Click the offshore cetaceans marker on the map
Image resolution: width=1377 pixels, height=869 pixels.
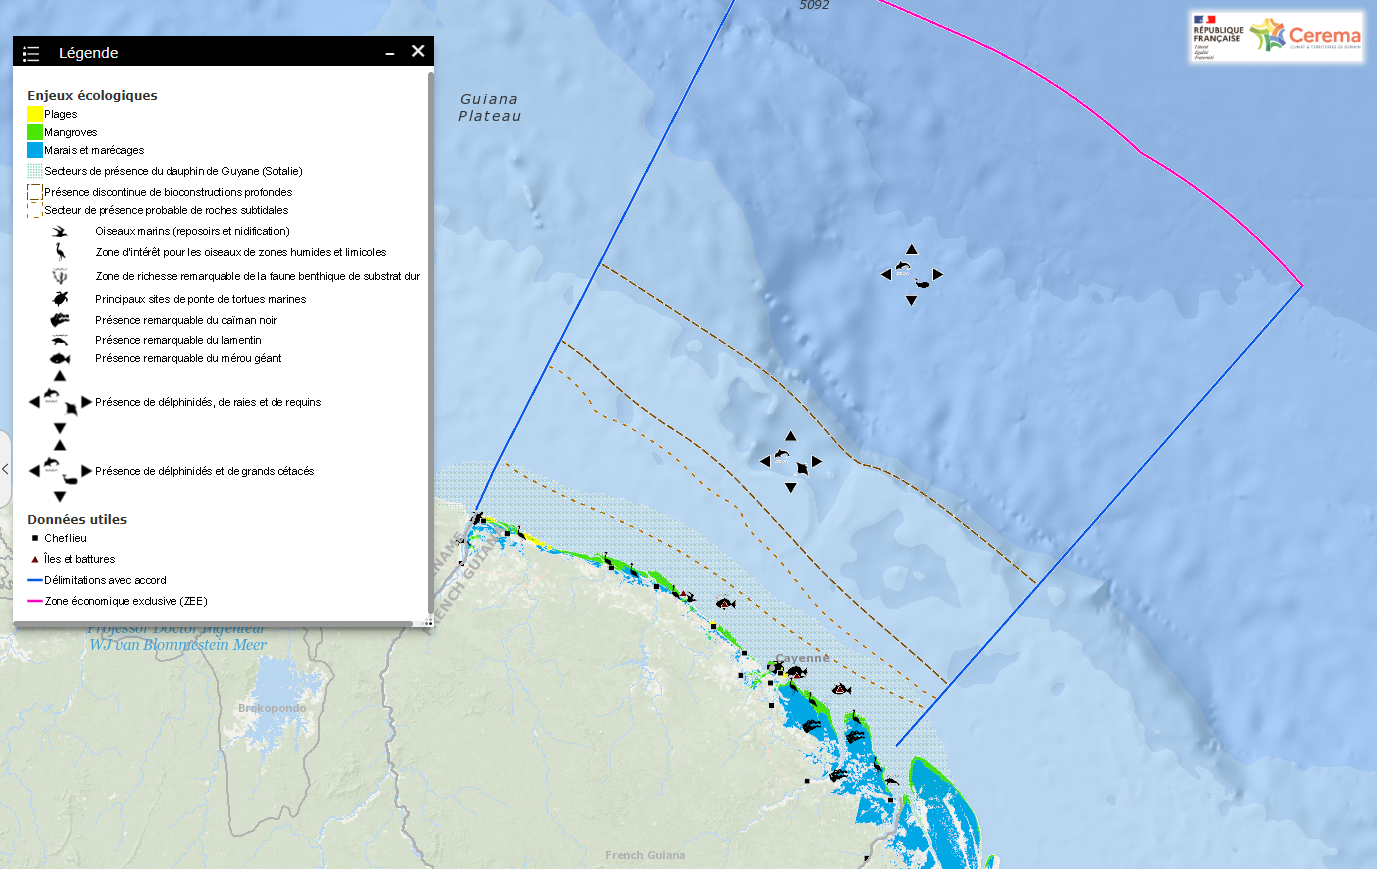point(911,274)
